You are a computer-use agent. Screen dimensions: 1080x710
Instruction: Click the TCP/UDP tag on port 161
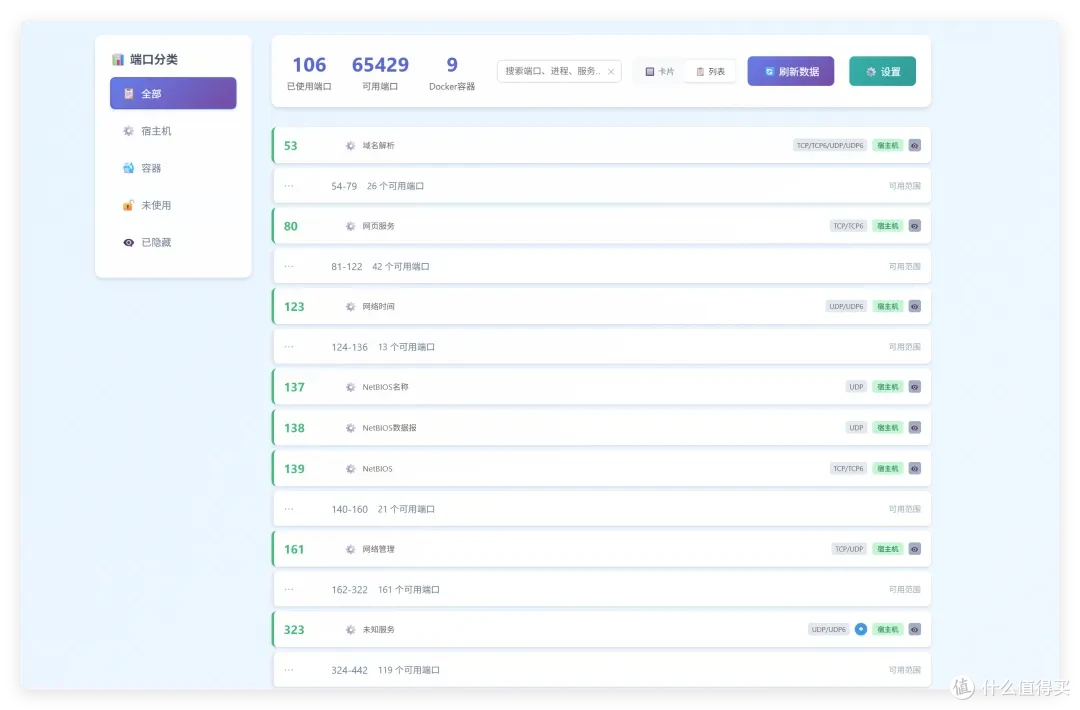(849, 549)
